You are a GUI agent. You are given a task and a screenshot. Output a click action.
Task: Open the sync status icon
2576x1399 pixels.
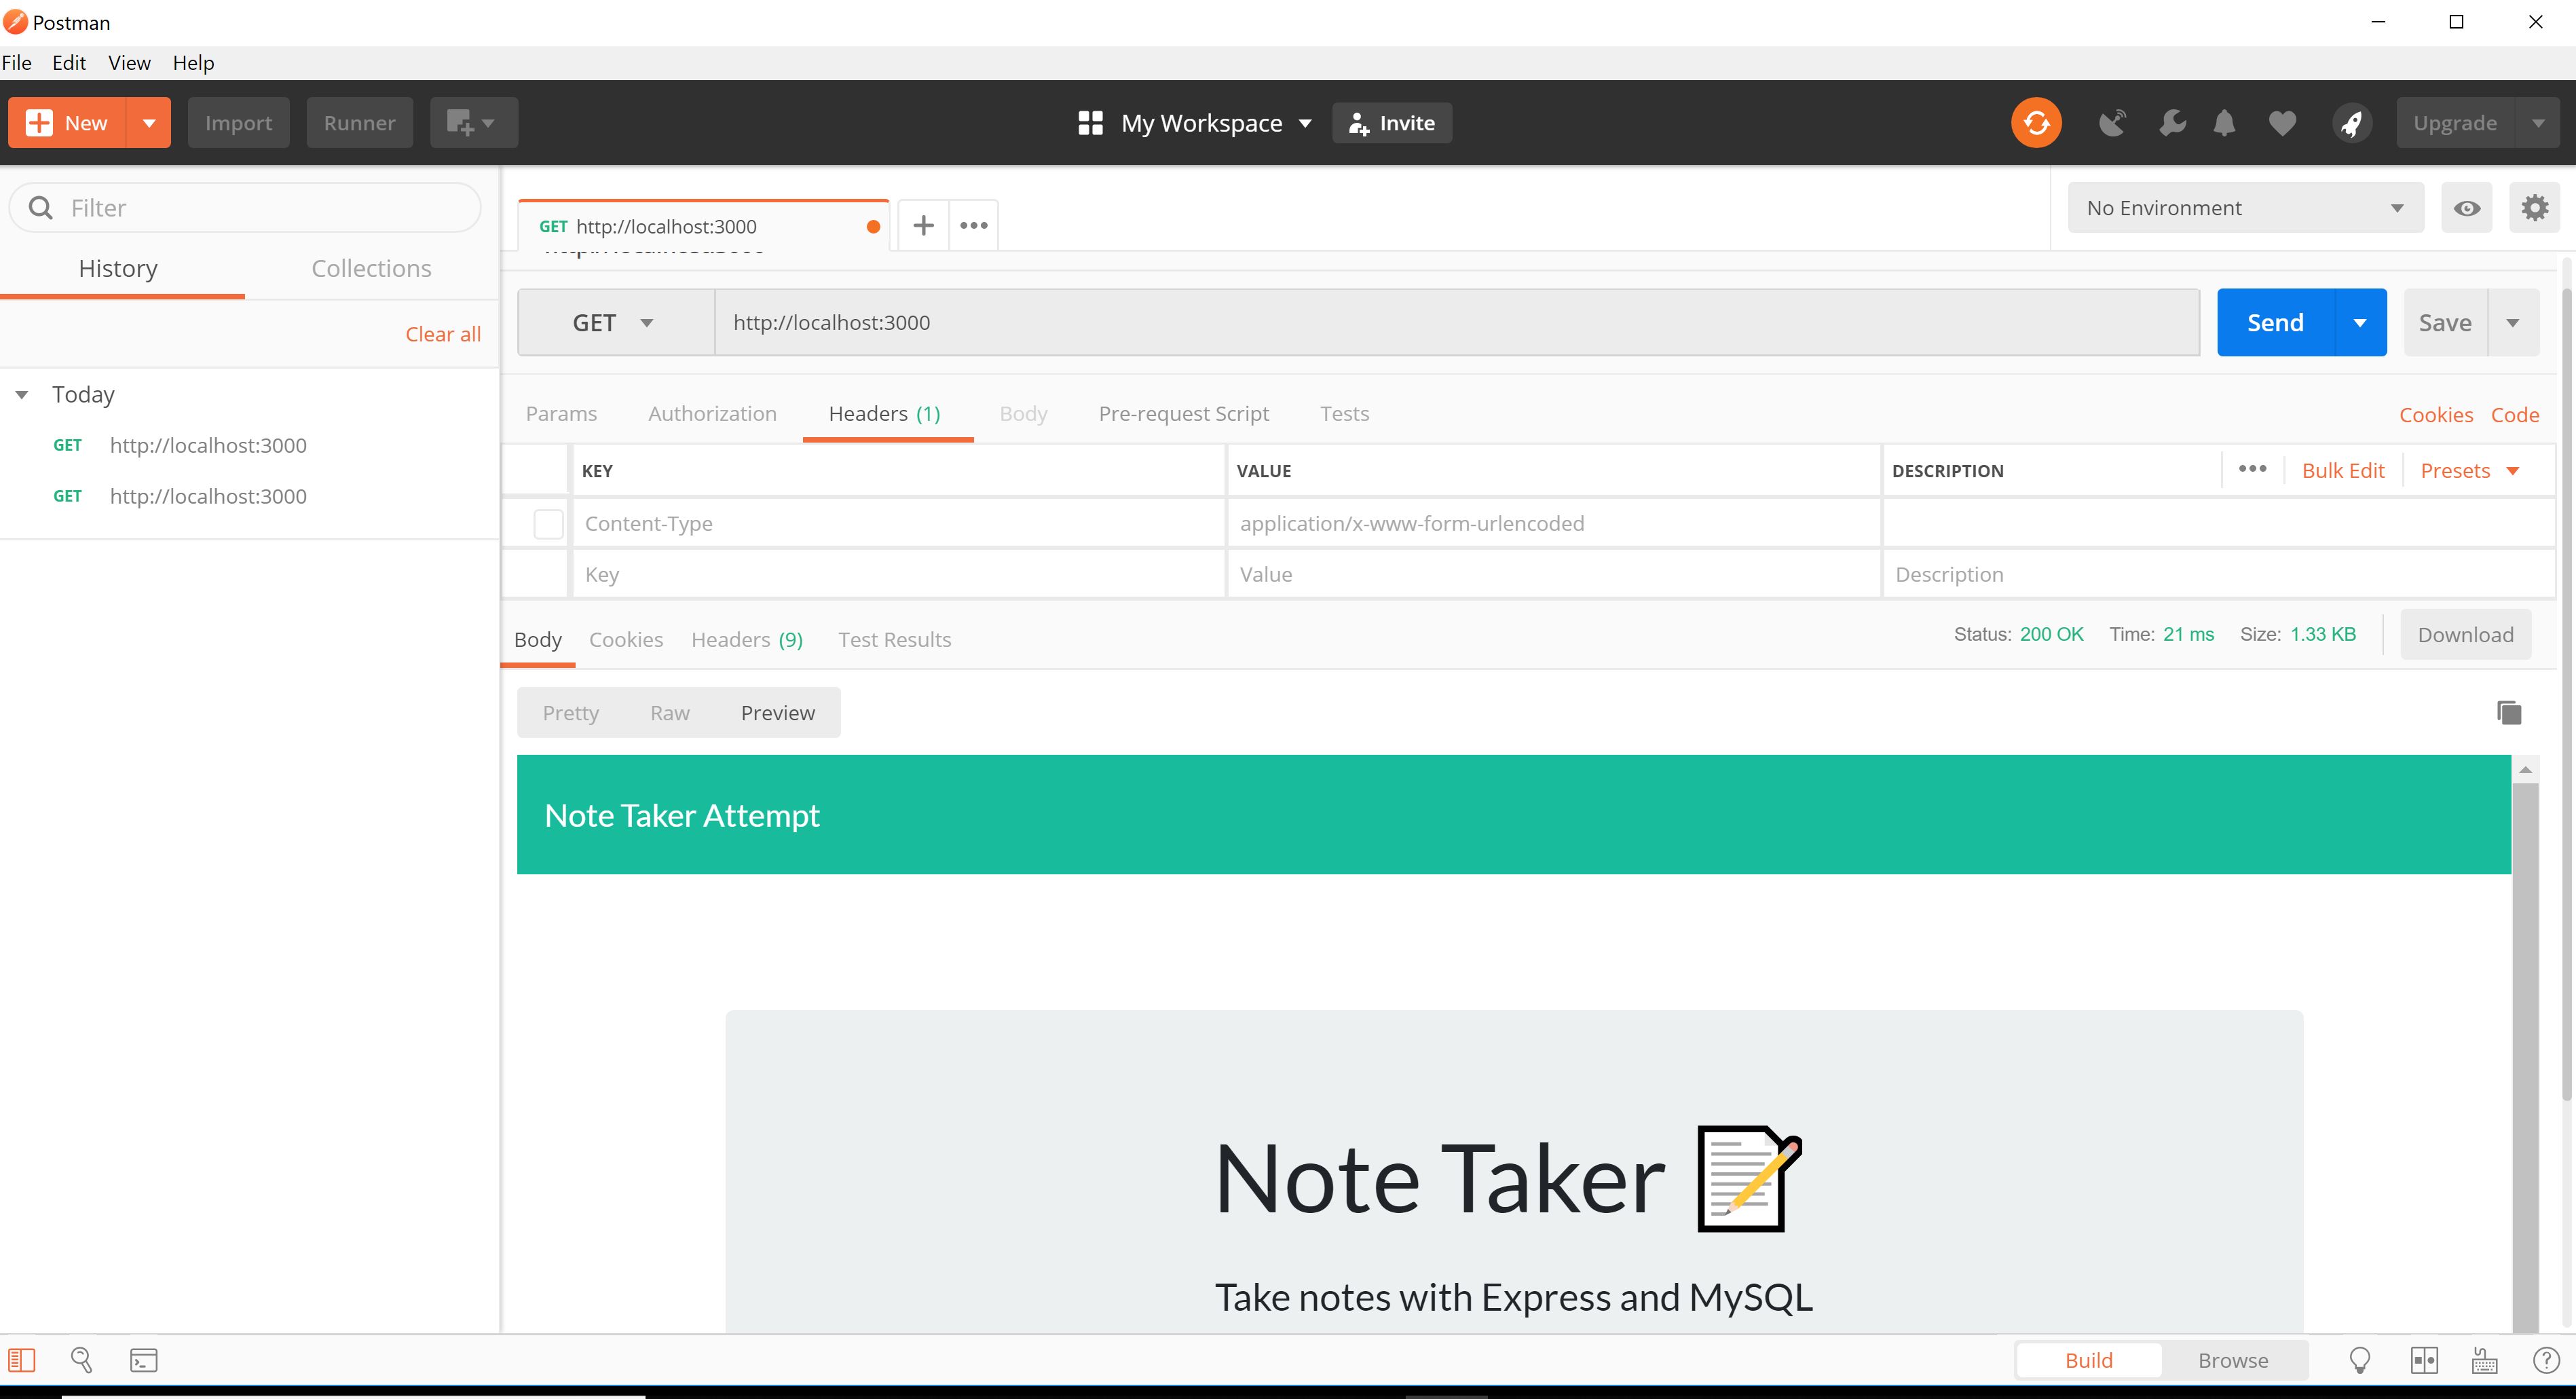tap(2036, 122)
